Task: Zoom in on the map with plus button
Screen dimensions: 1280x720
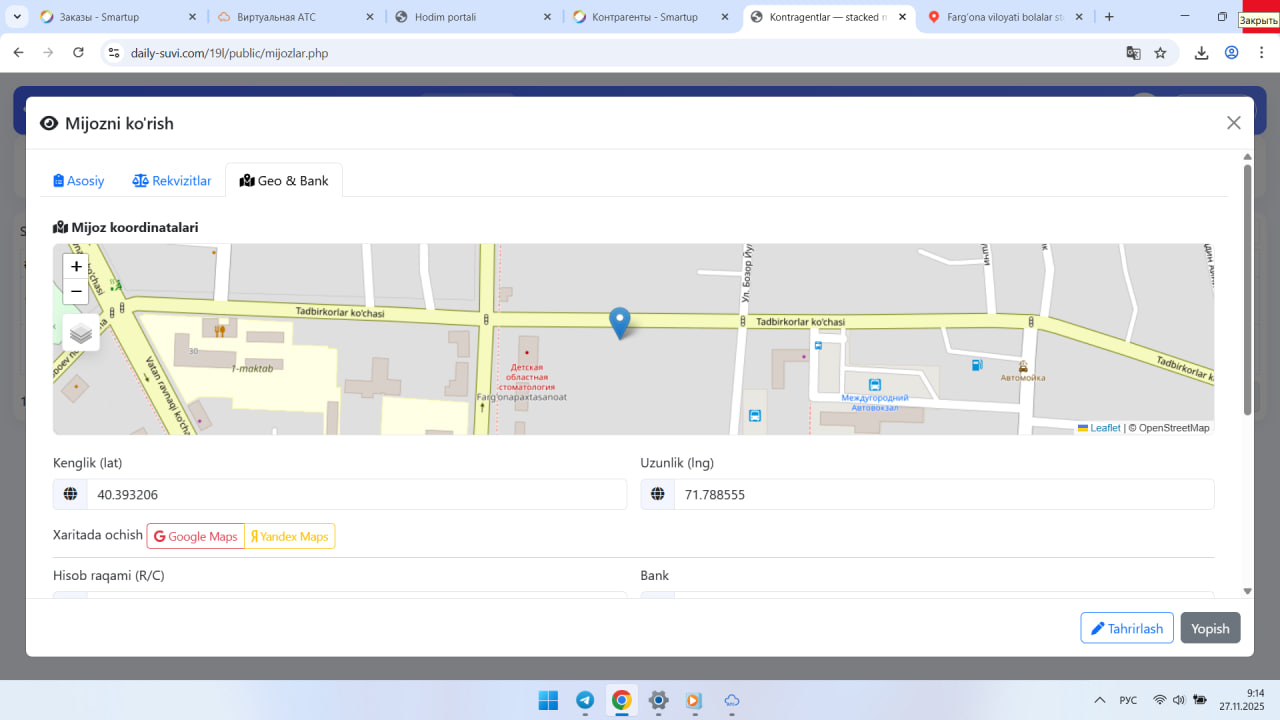Action: 76,267
